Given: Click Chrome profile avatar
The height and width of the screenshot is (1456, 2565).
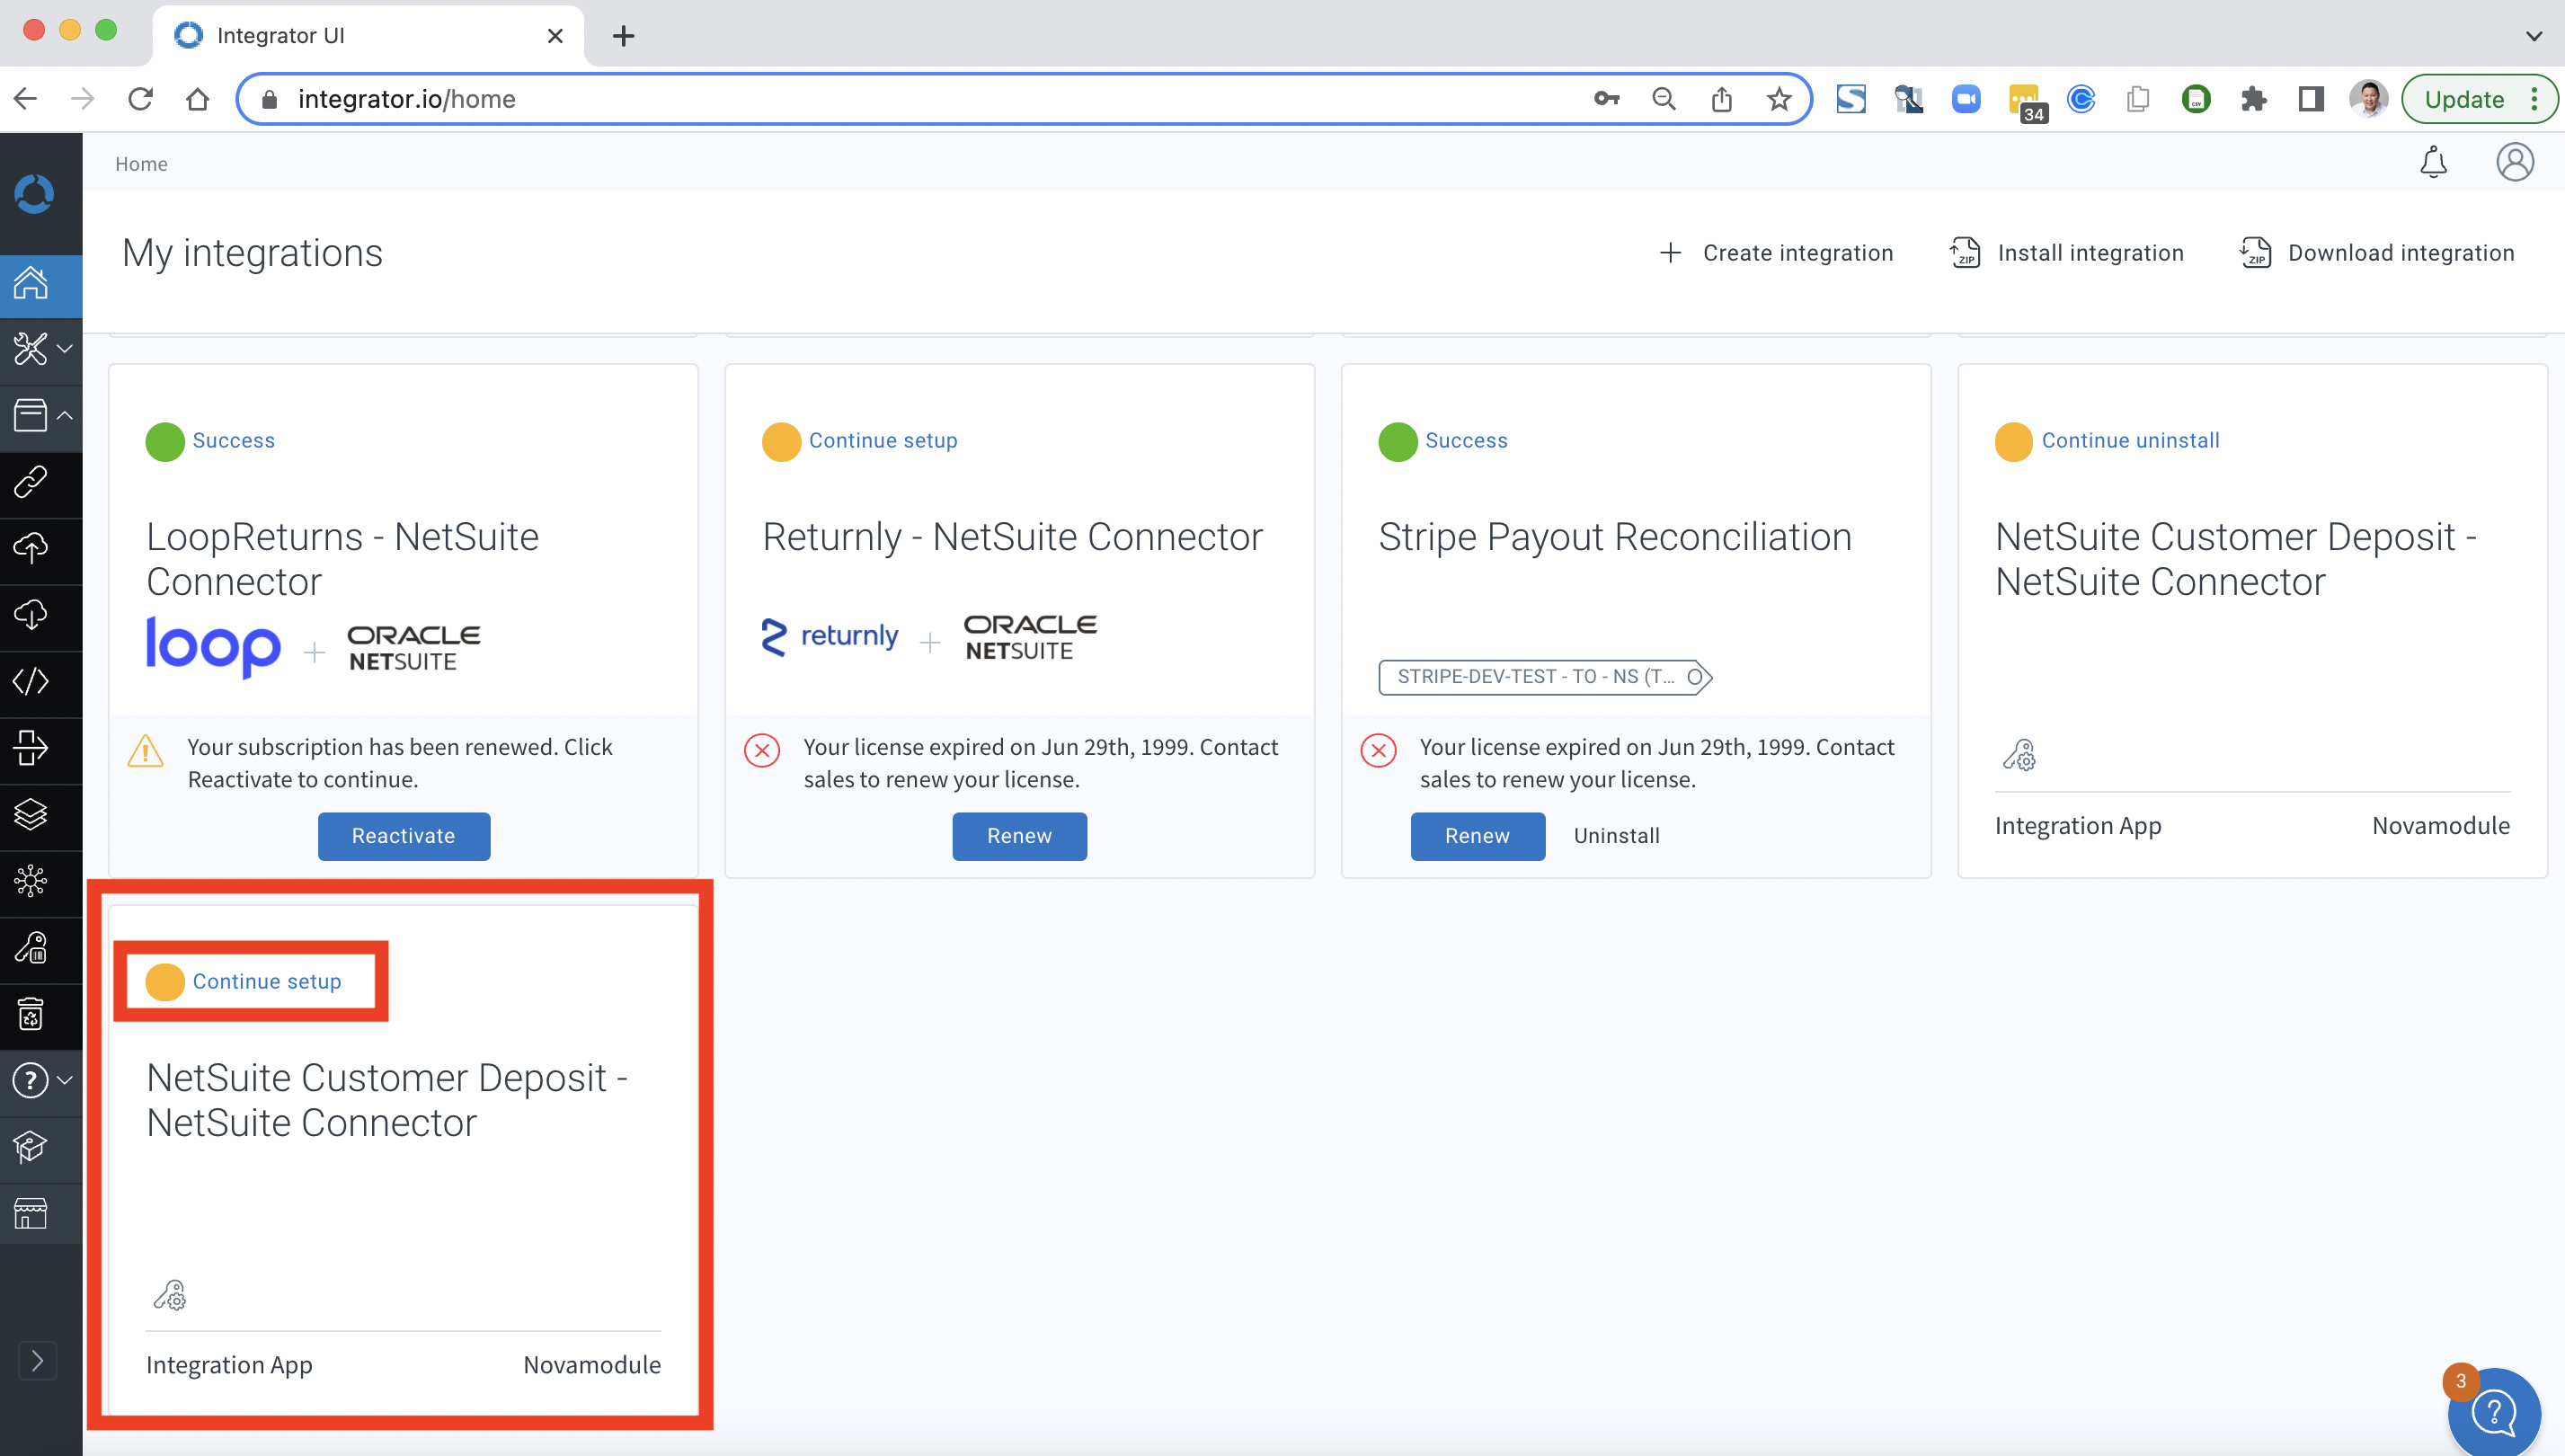Looking at the screenshot, I should coord(2368,99).
